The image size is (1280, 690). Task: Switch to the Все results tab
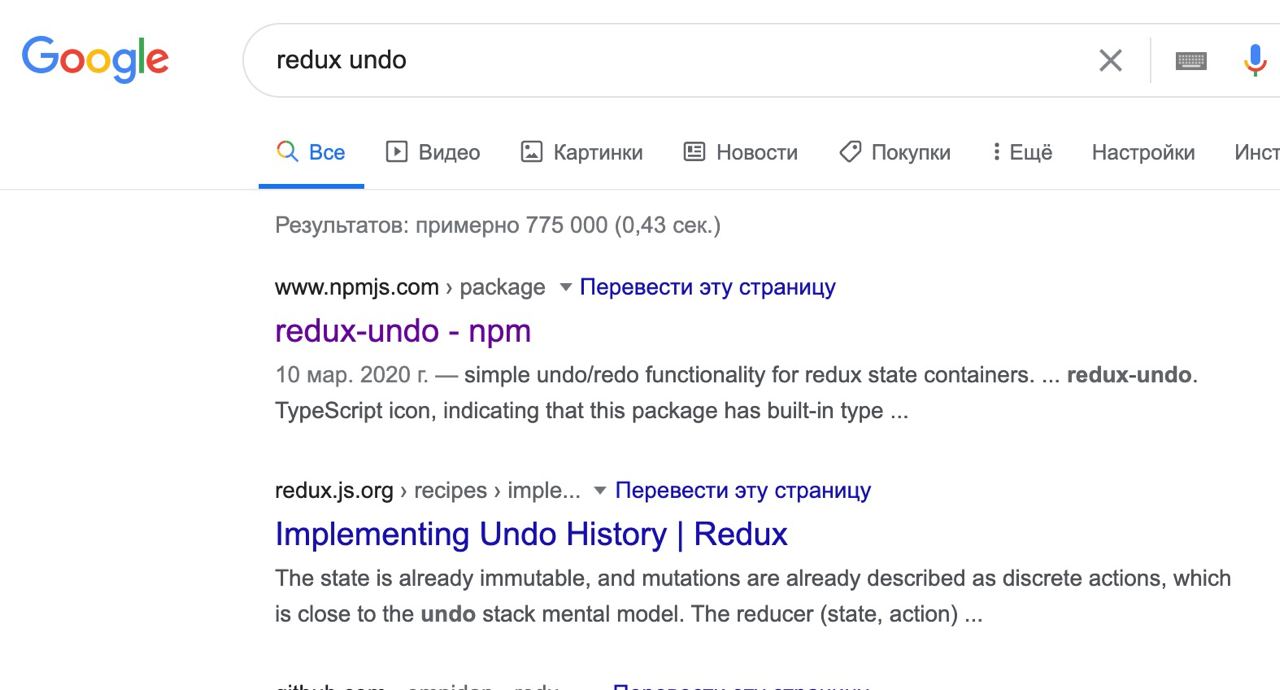[x=311, y=152]
